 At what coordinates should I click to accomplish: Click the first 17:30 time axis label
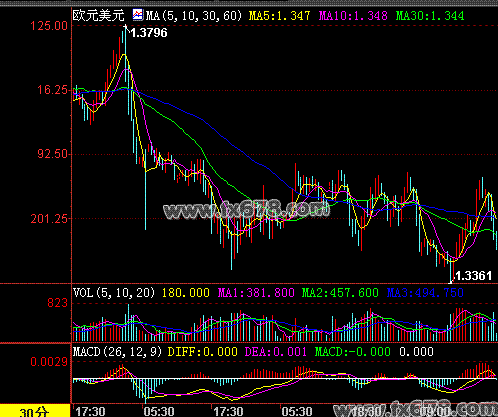pos(90,411)
